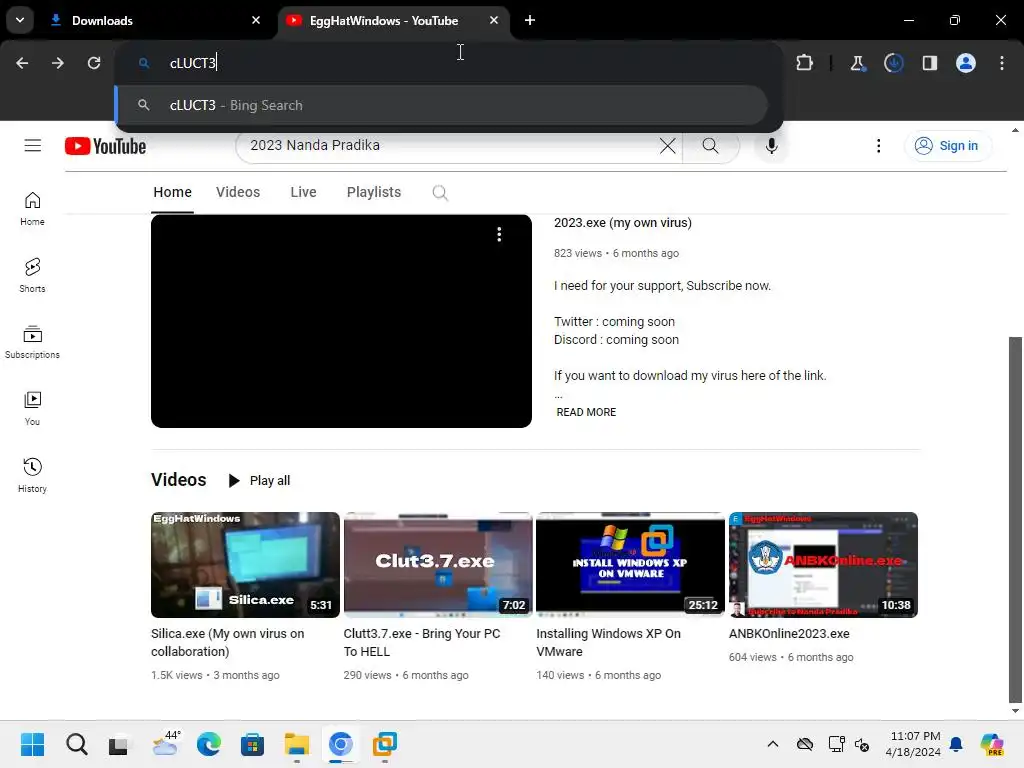This screenshot has width=1024, height=768.
Task: Go forward in browser history
Action: (58, 63)
